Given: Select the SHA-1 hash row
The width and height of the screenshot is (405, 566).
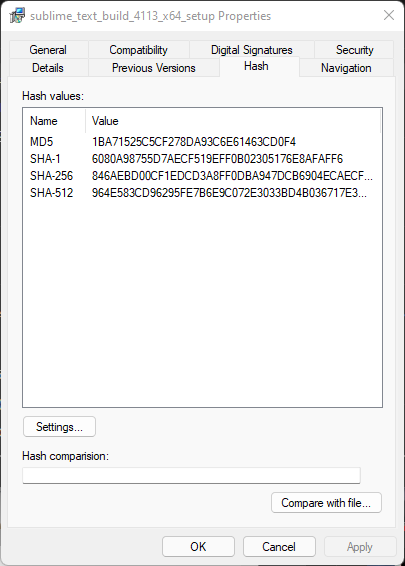Looking at the screenshot, I should tap(202, 158).
